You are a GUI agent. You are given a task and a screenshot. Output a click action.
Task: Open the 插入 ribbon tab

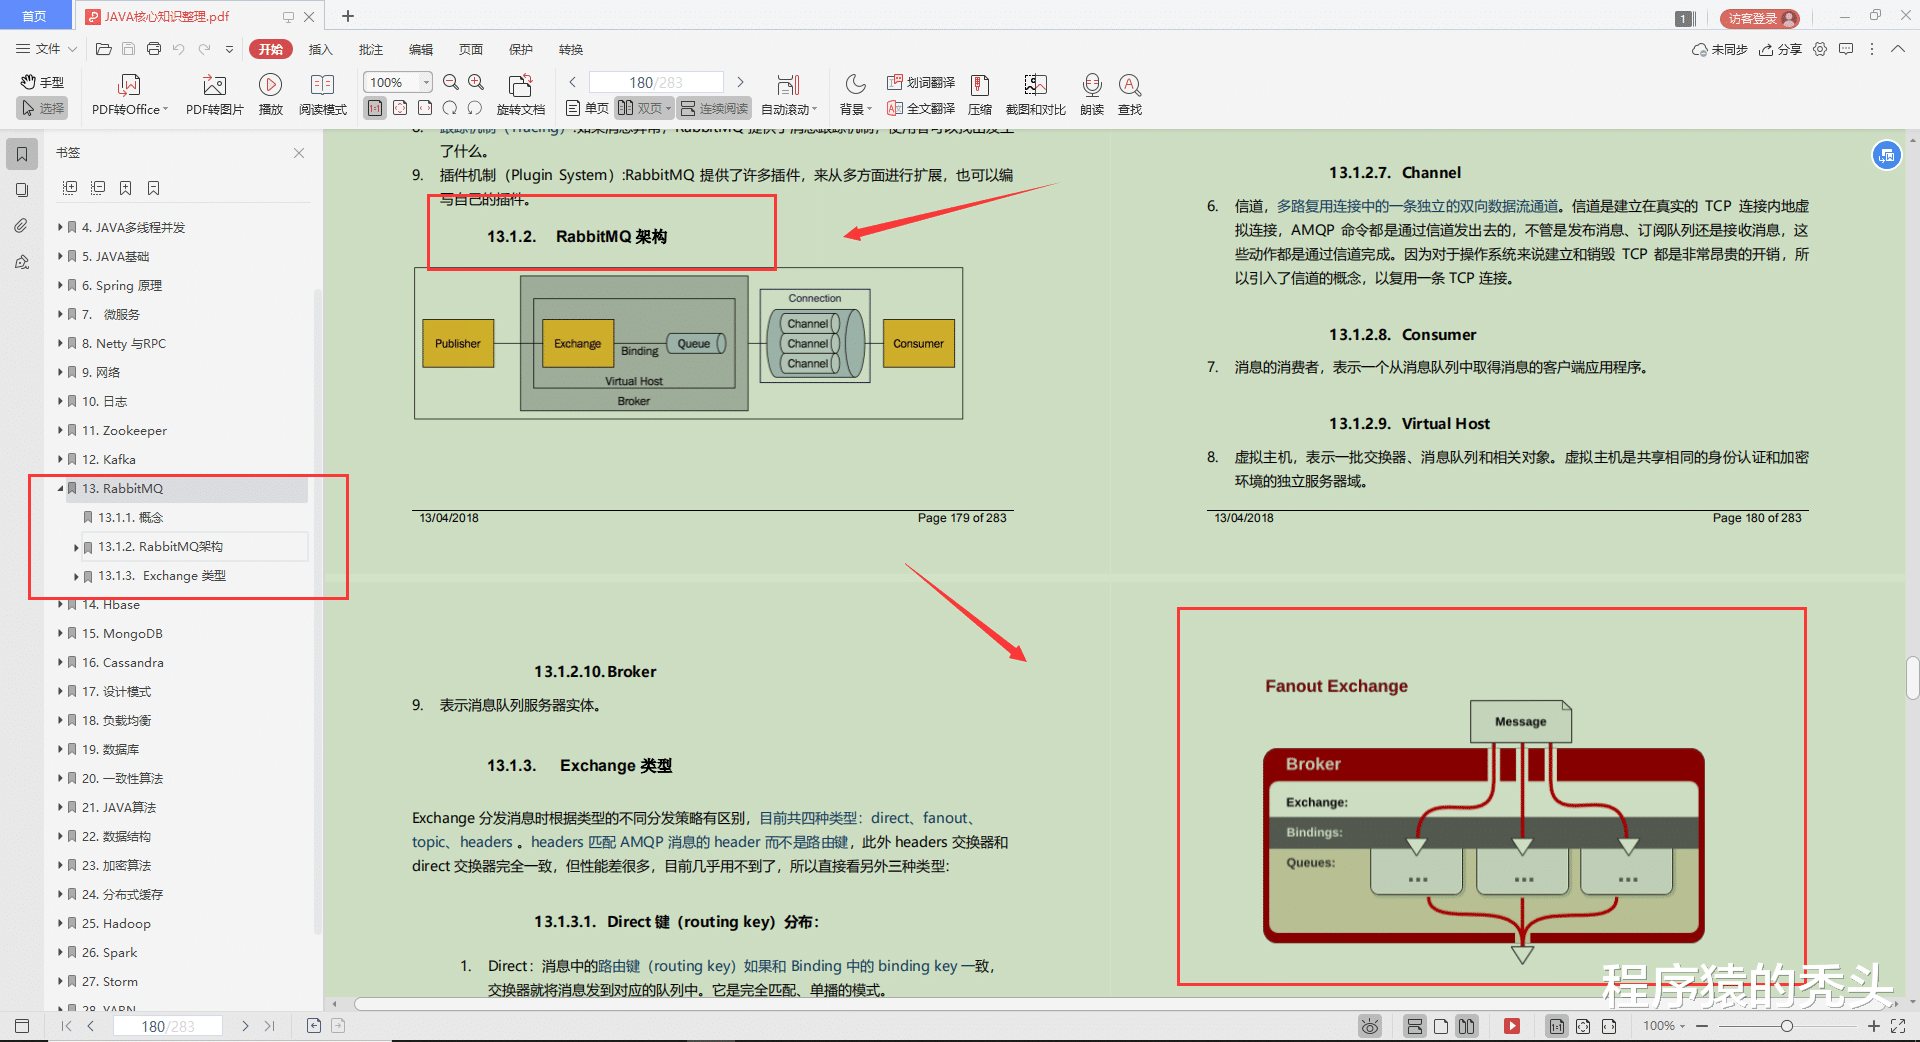(x=320, y=49)
